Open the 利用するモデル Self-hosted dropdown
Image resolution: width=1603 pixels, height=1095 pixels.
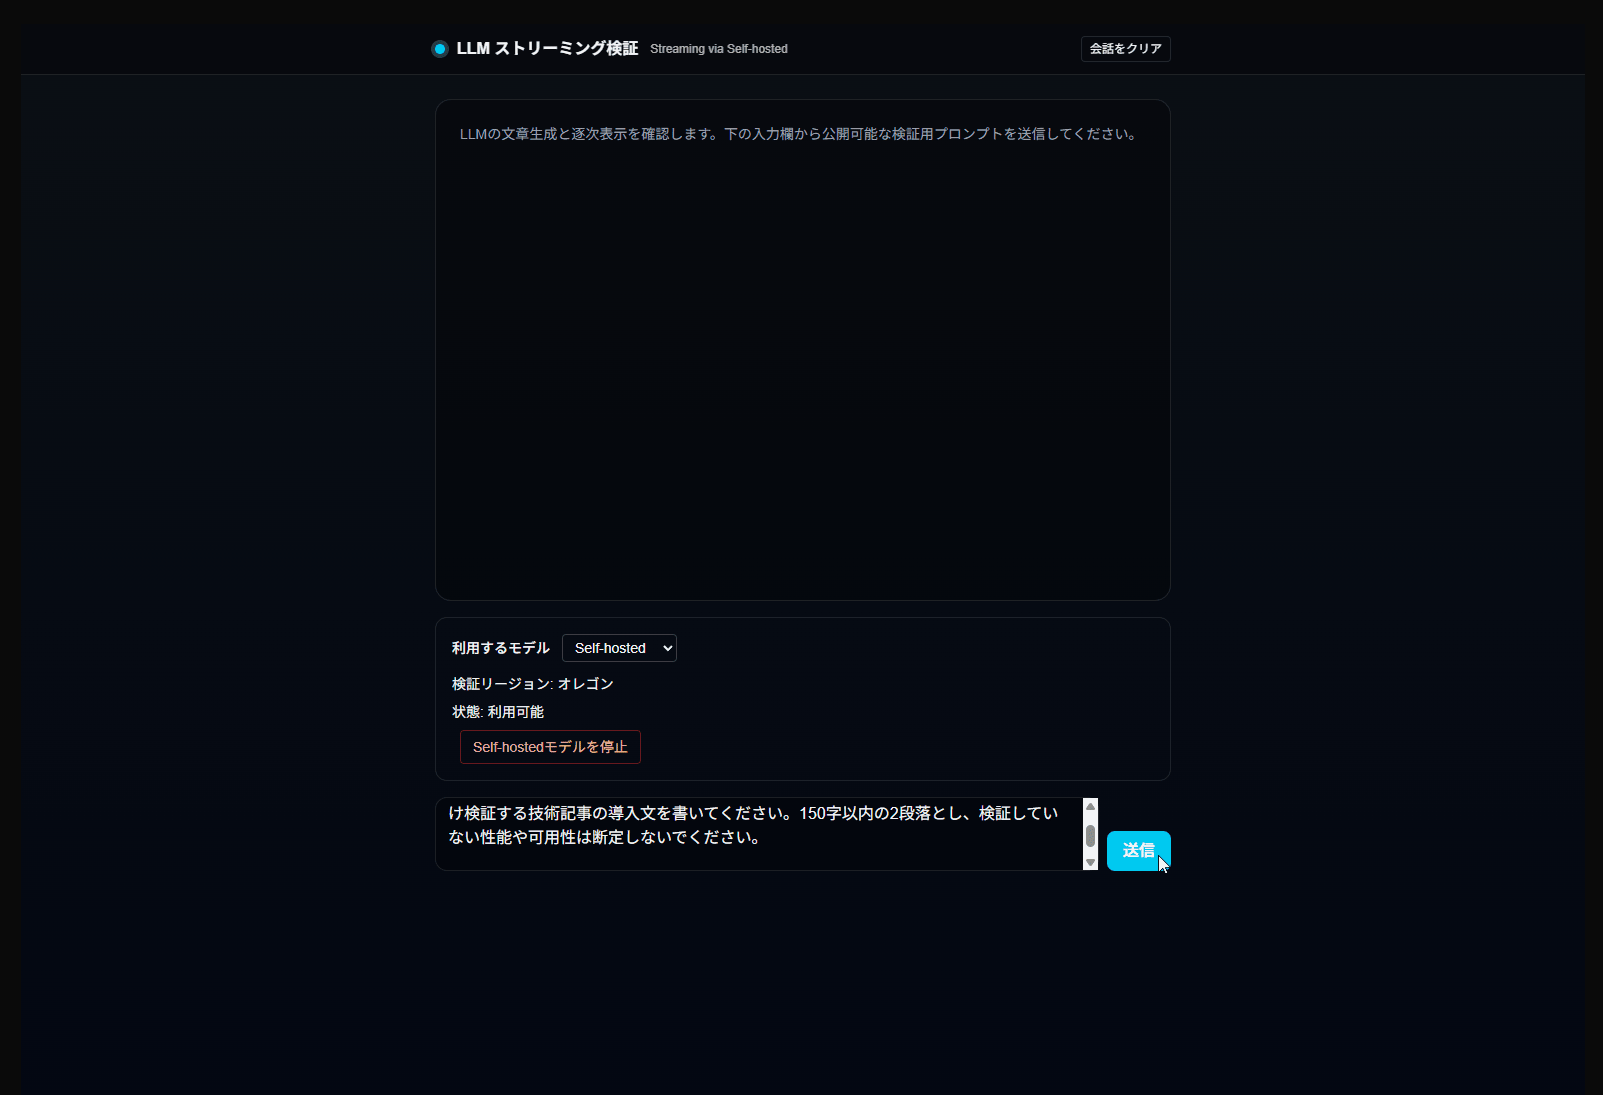coord(619,648)
